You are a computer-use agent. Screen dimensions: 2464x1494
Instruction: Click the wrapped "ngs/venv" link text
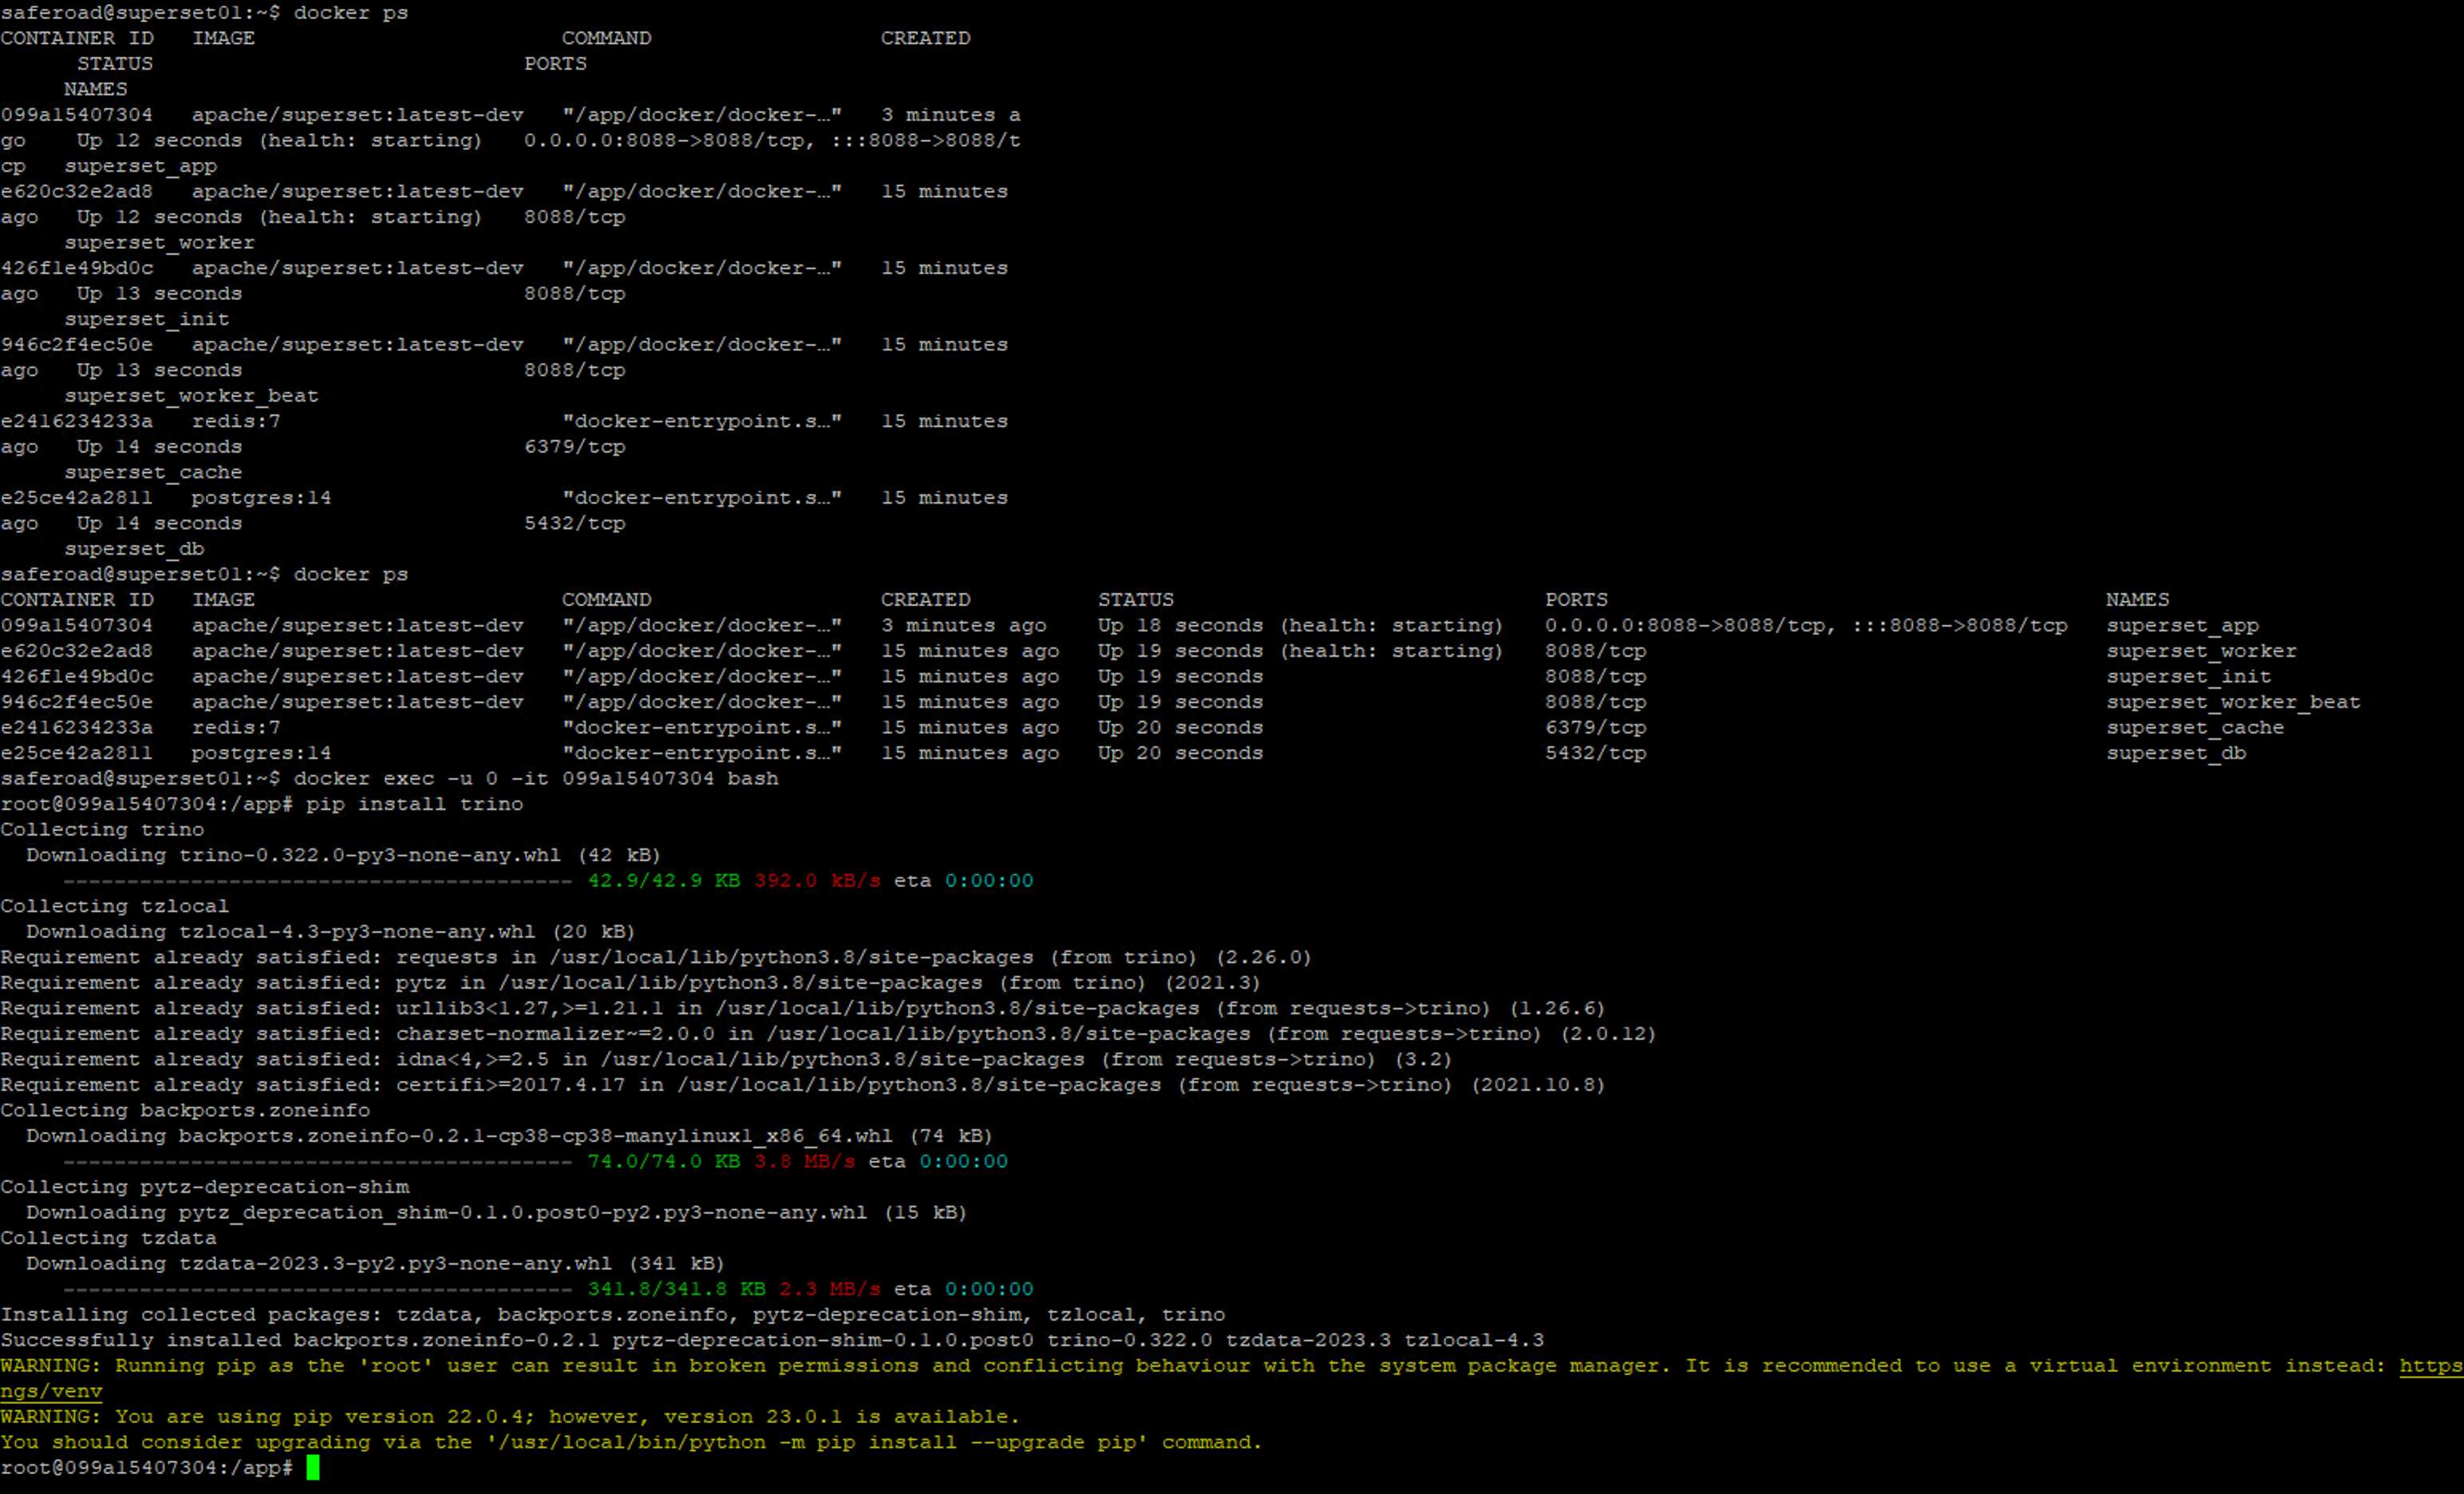pos(51,1391)
